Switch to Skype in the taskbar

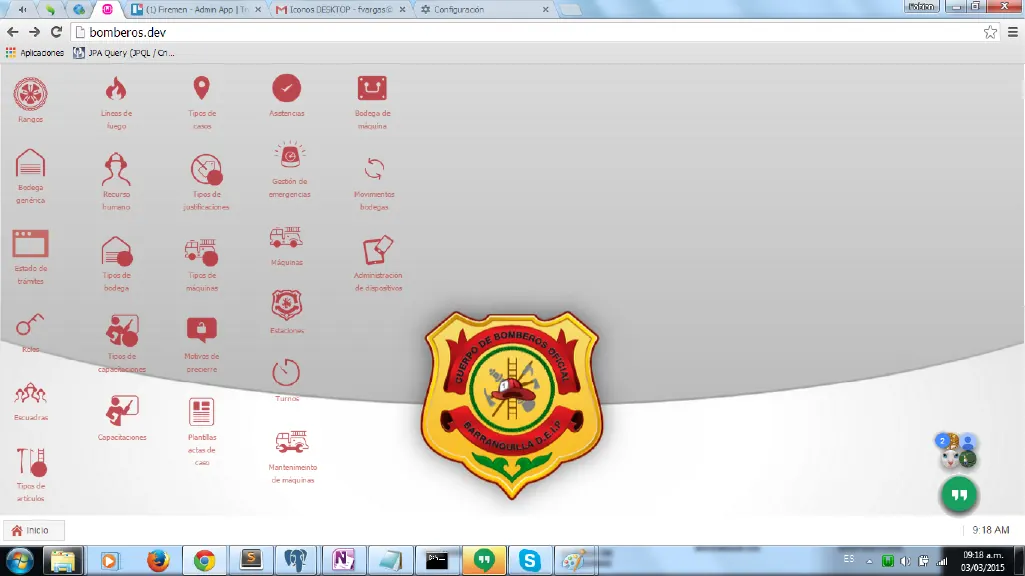coord(529,561)
